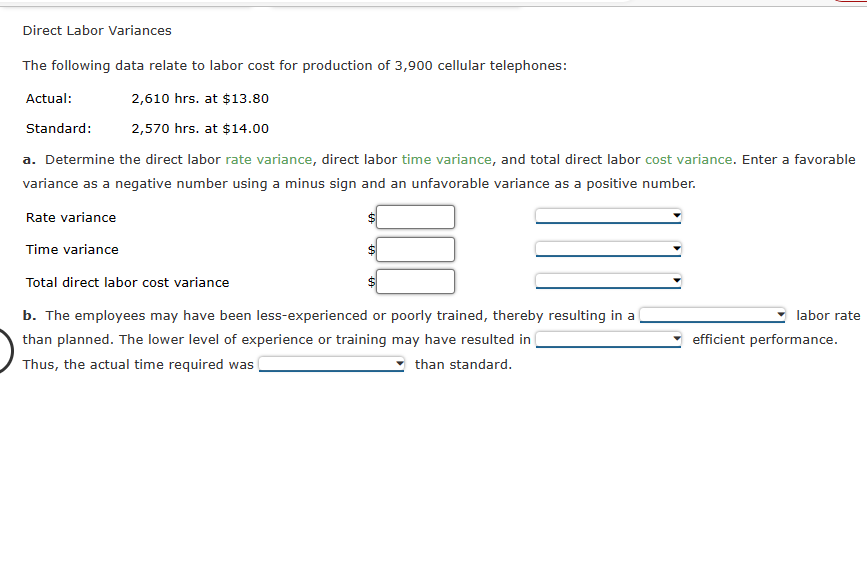Open the efficient performance dropdown
The image size is (867, 580).
point(607,339)
